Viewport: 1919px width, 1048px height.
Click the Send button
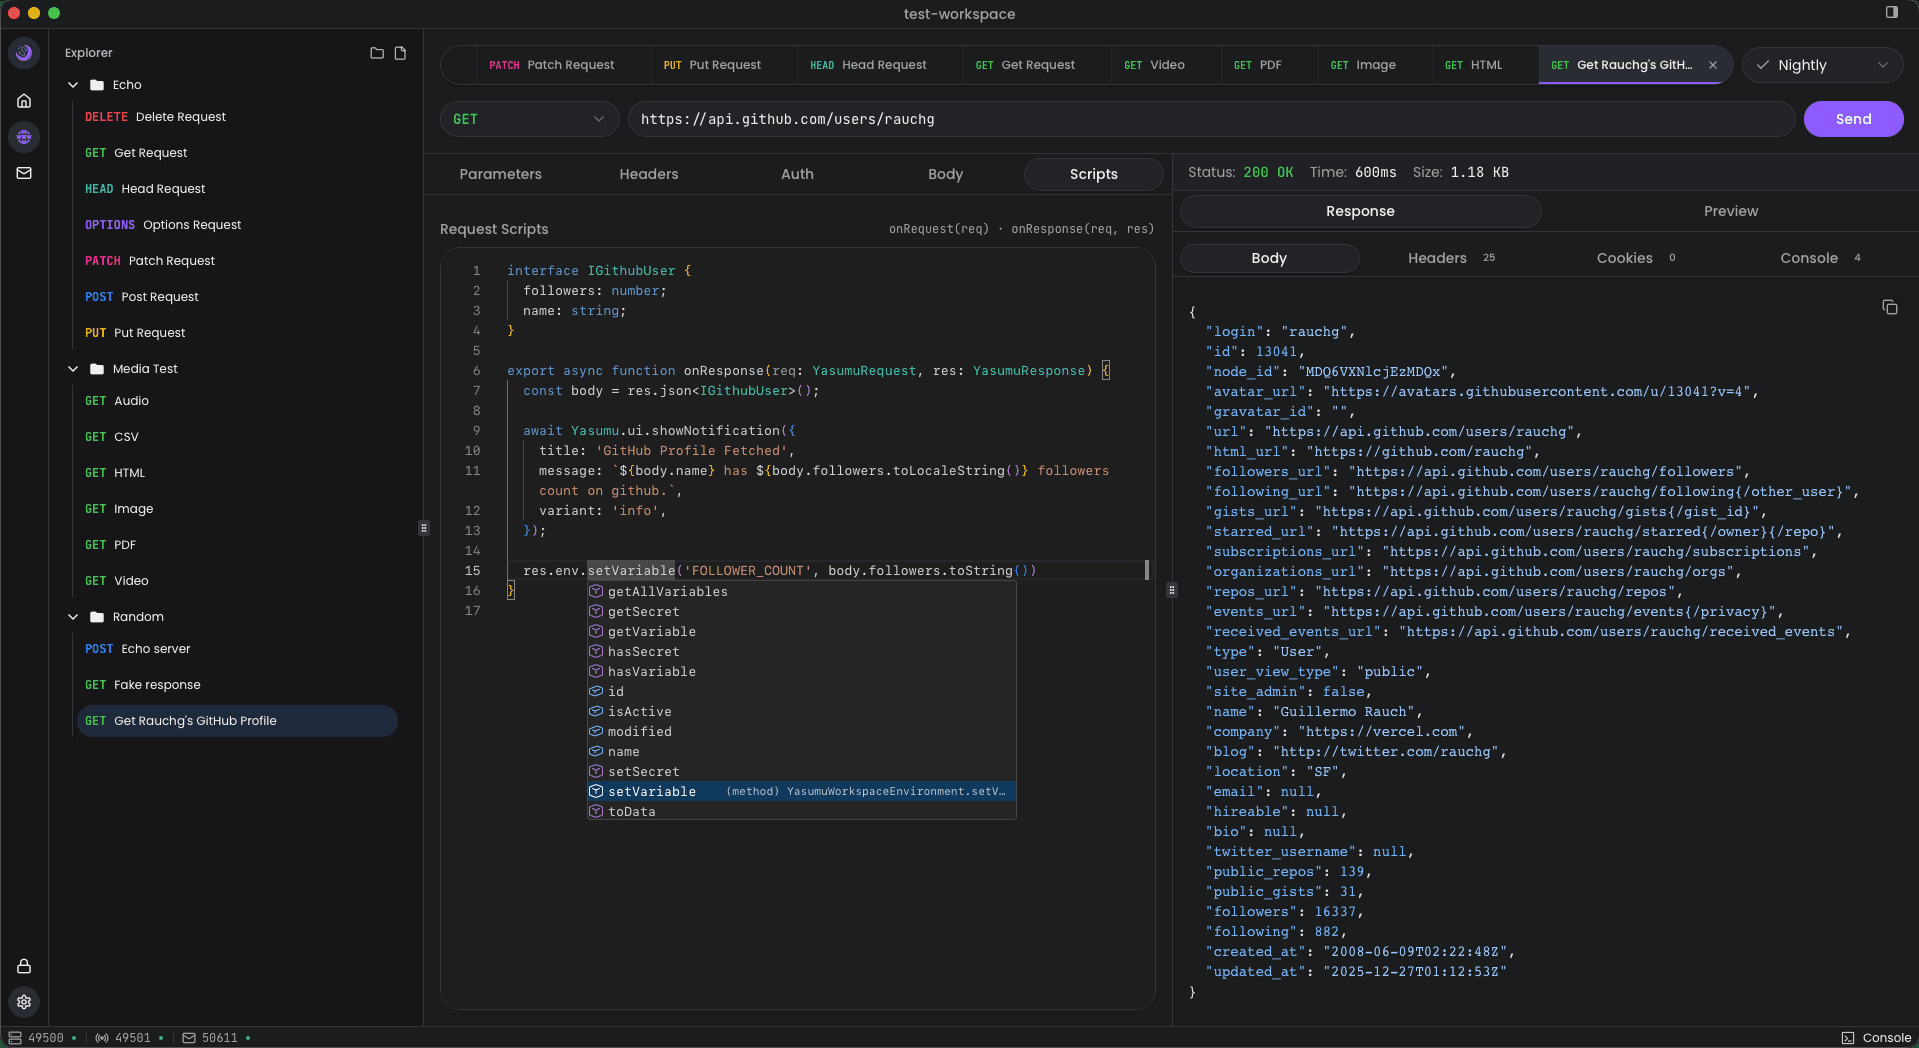(x=1853, y=119)
